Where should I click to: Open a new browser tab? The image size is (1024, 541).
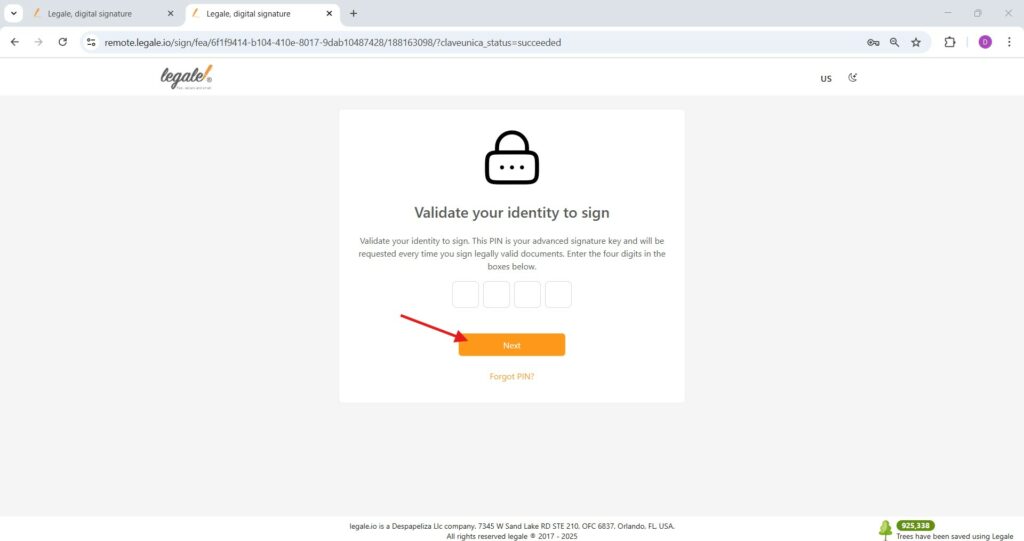(x=353, y=13)
